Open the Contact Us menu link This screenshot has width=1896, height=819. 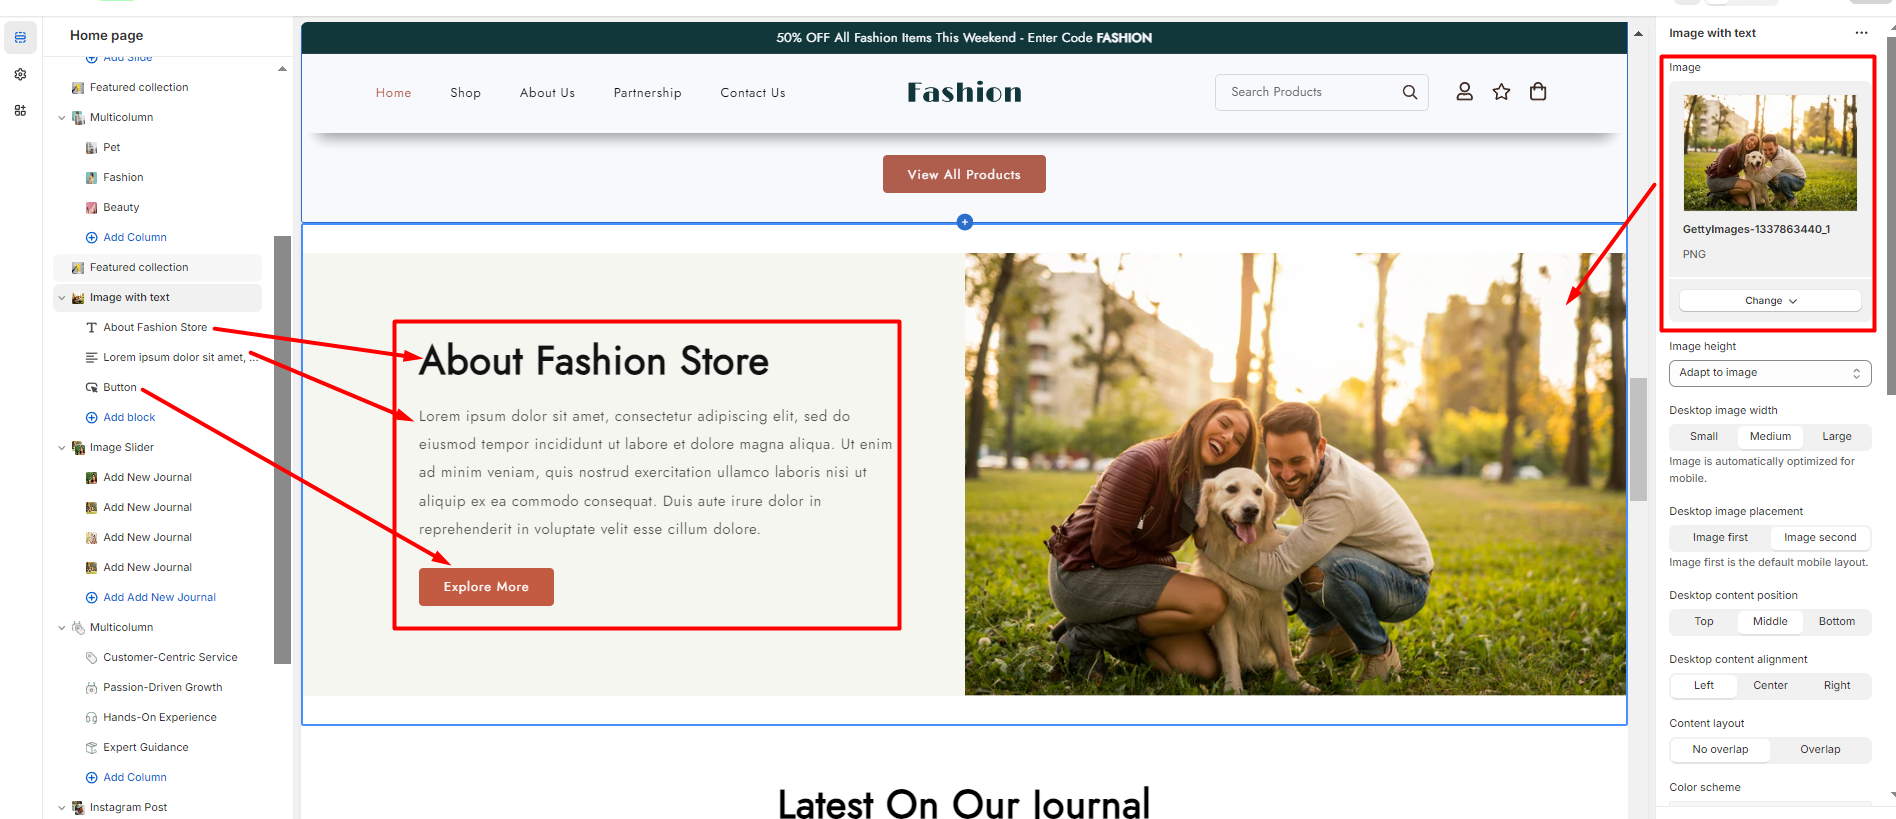tap(753, 93)
